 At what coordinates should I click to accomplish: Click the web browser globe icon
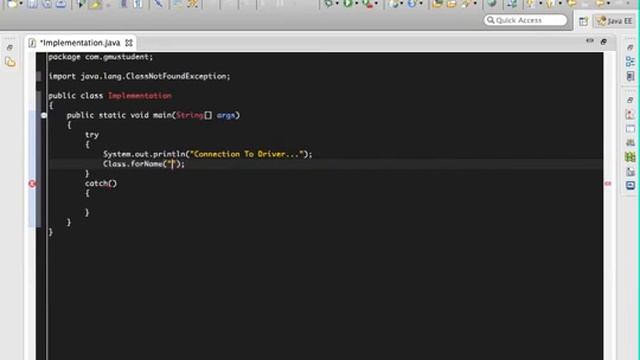click(492, 4)
